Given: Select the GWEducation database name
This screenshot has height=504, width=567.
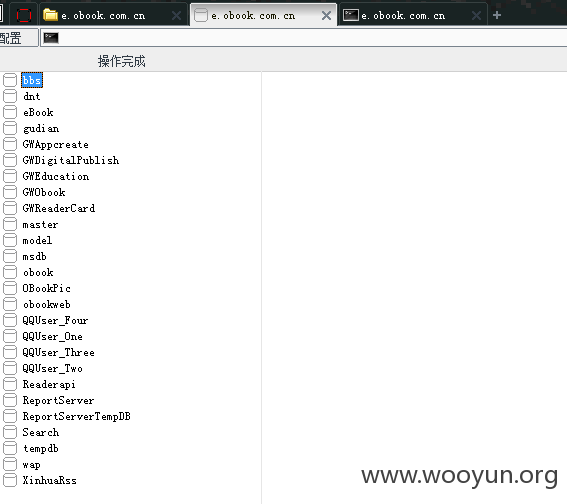Looking at the screenshot, I should click(x=56, y=176).
